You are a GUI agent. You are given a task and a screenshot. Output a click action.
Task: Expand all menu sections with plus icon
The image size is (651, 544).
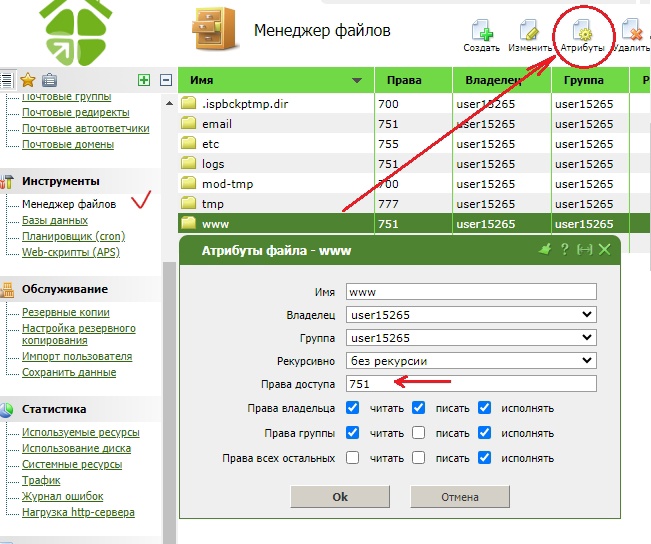click(x=144, y=80)
